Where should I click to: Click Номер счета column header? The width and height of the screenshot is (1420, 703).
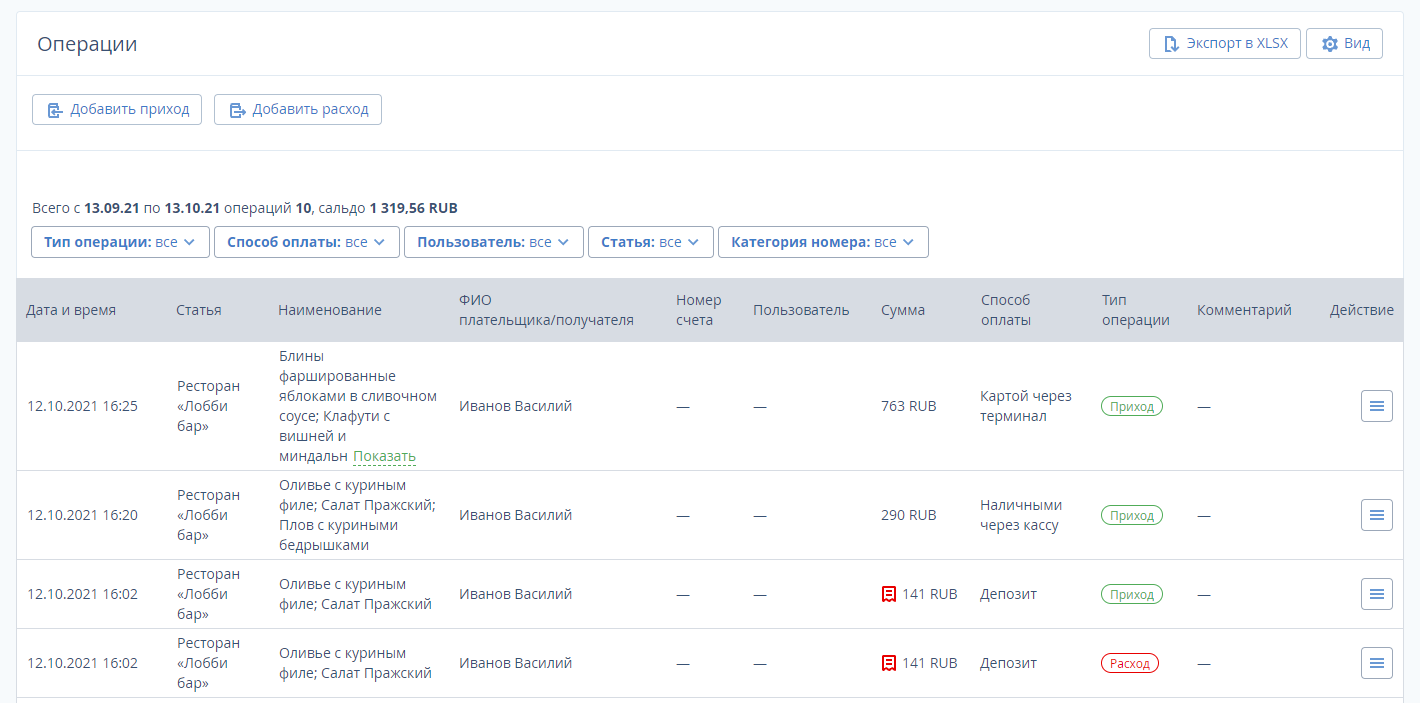point(699,310)
